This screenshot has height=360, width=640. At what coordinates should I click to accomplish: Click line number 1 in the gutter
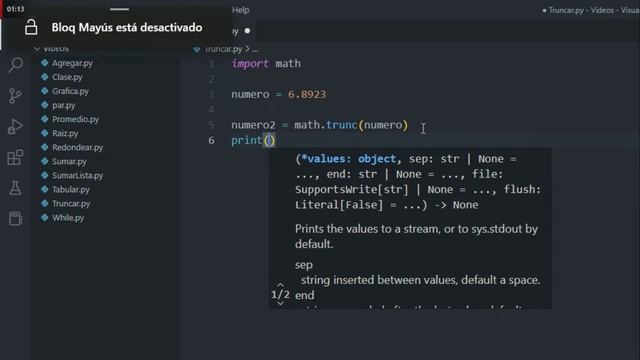point(211,64)
